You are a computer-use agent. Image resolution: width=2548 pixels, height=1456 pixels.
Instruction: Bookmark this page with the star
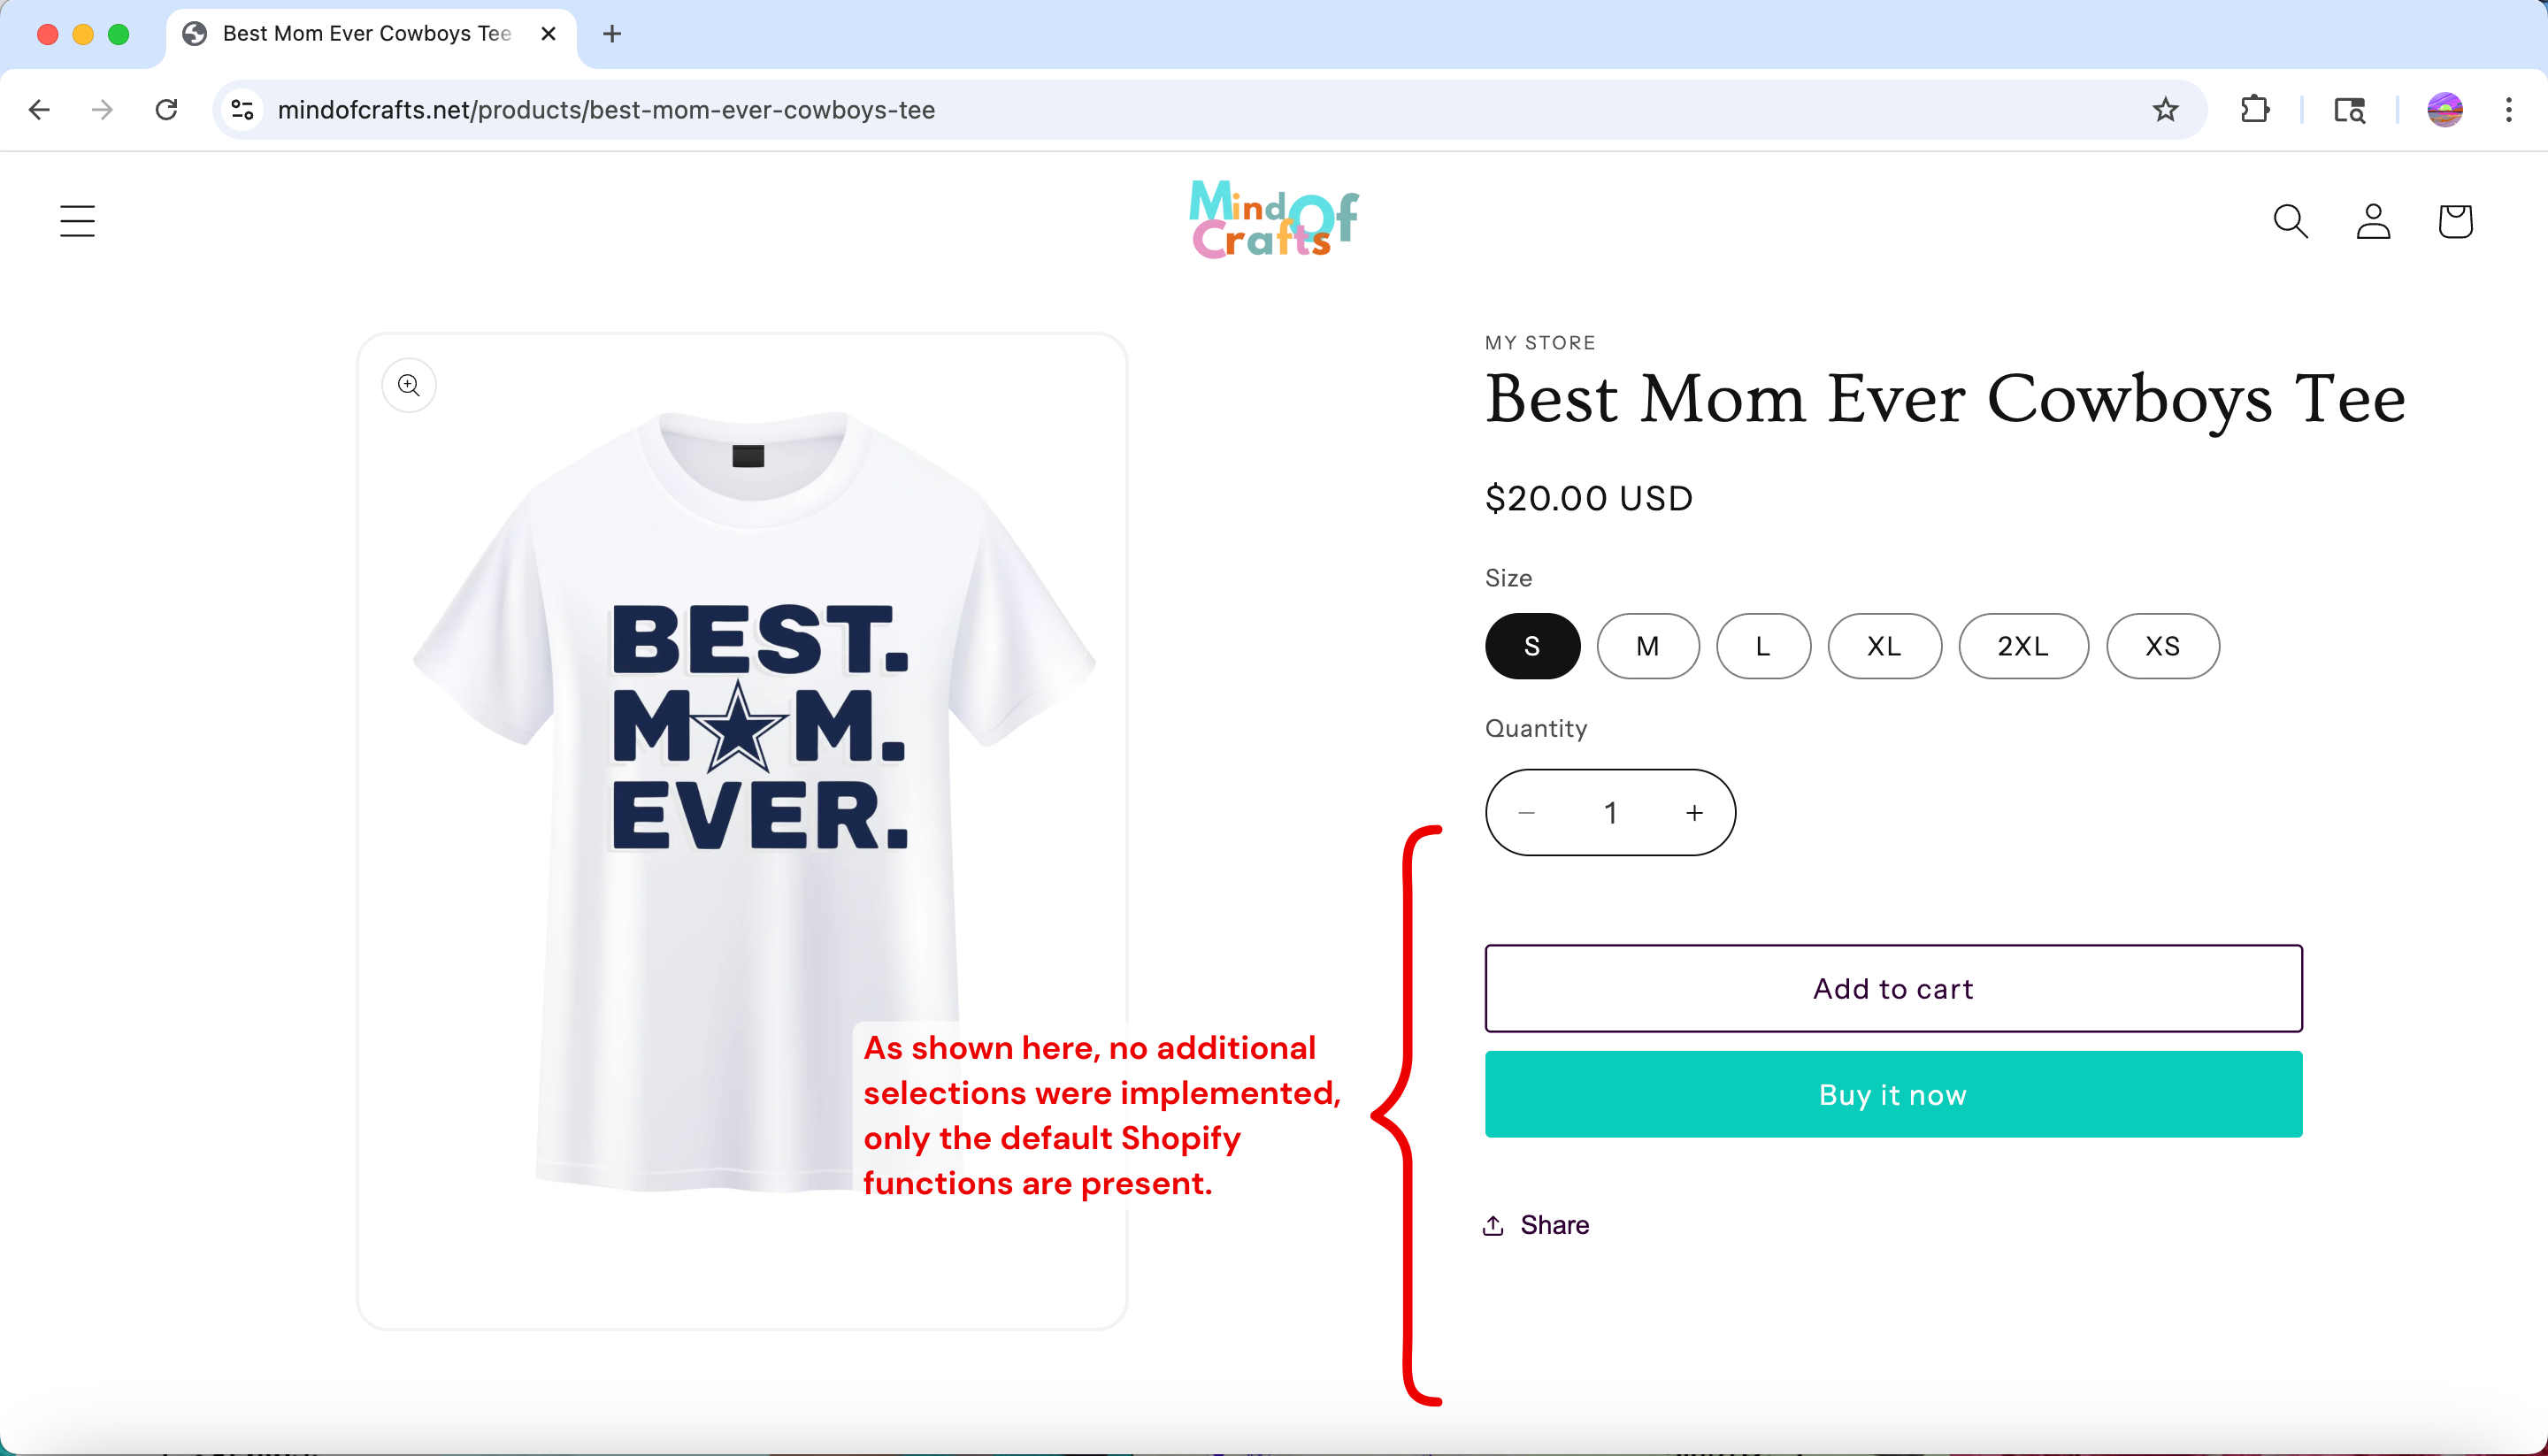pyautogui.click(x=2165, y=110)
